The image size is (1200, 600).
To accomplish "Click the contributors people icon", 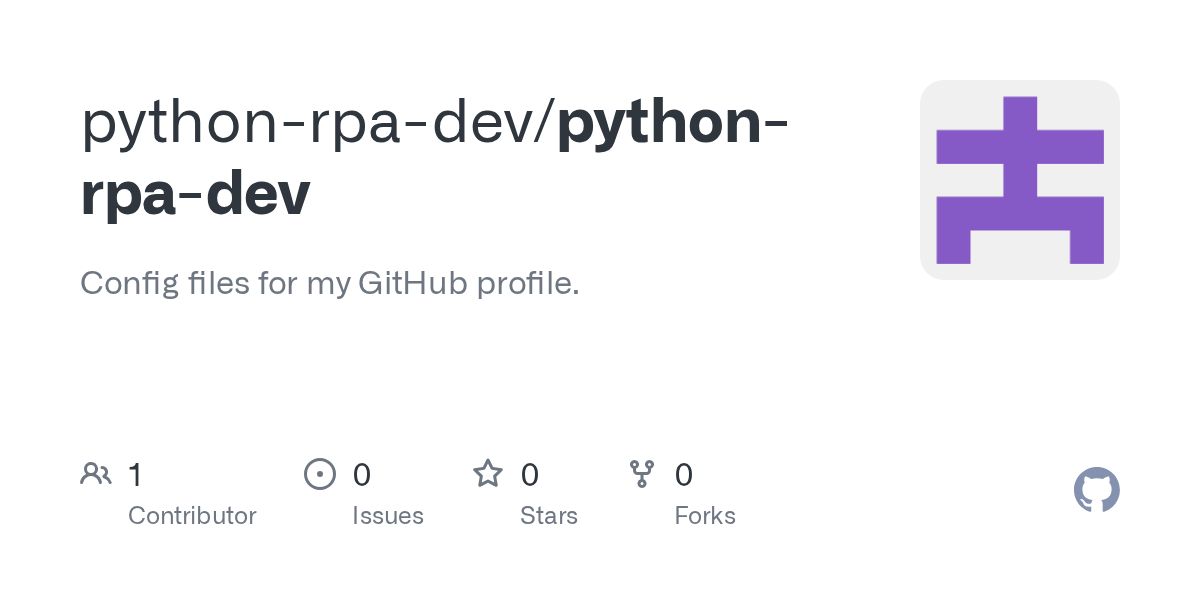I will tap(96, 473).
